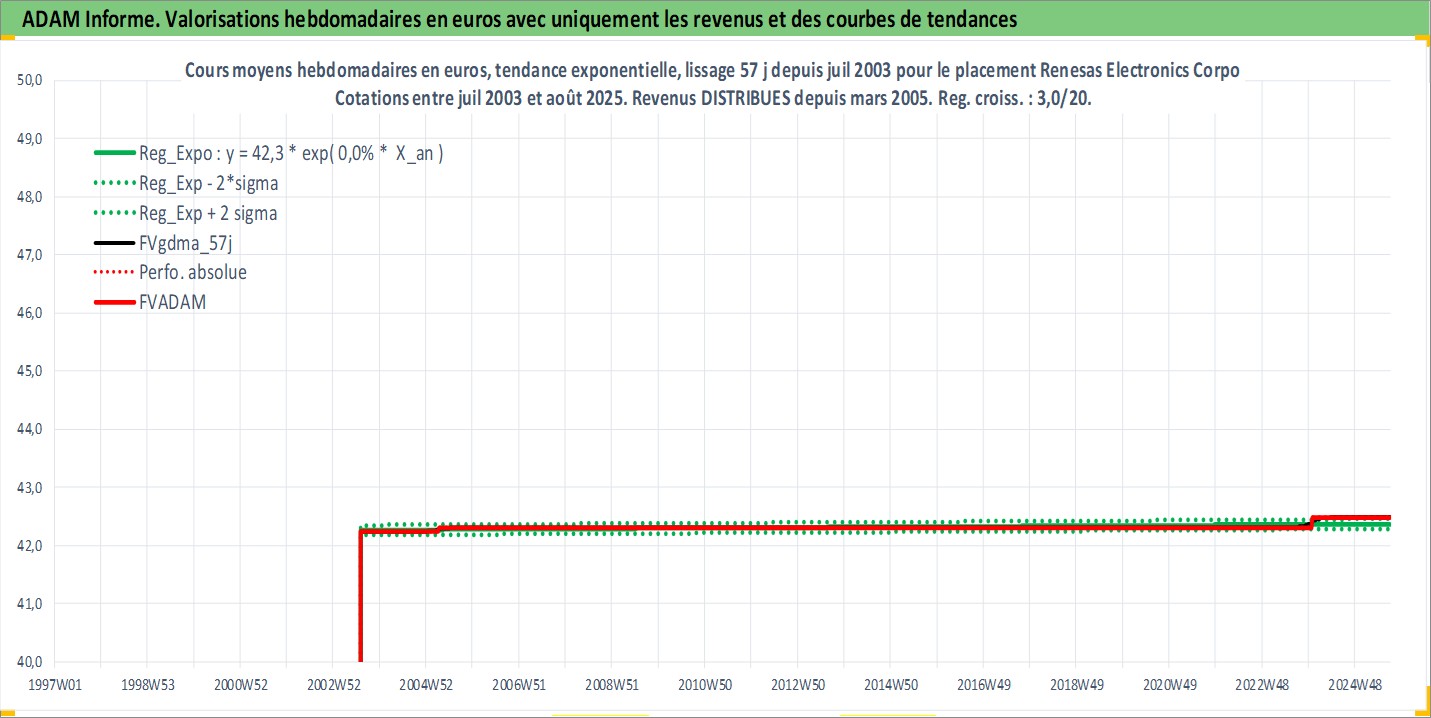This screenshot has width=1431, height=718.
Task: Select the green banner title starting 'ADAM Informe'
Action: pos(520,18)
